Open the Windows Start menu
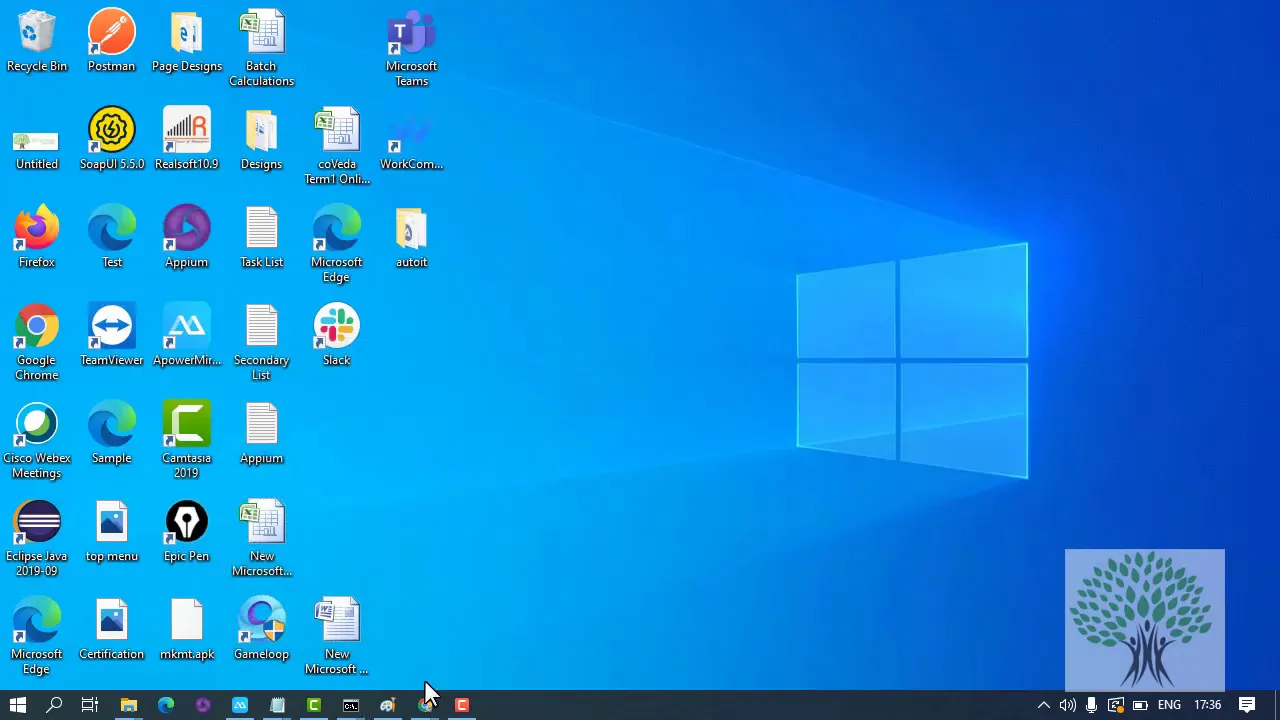Image resolution: width=1280 pixels, height=720 pixels. tap(18, 705)
